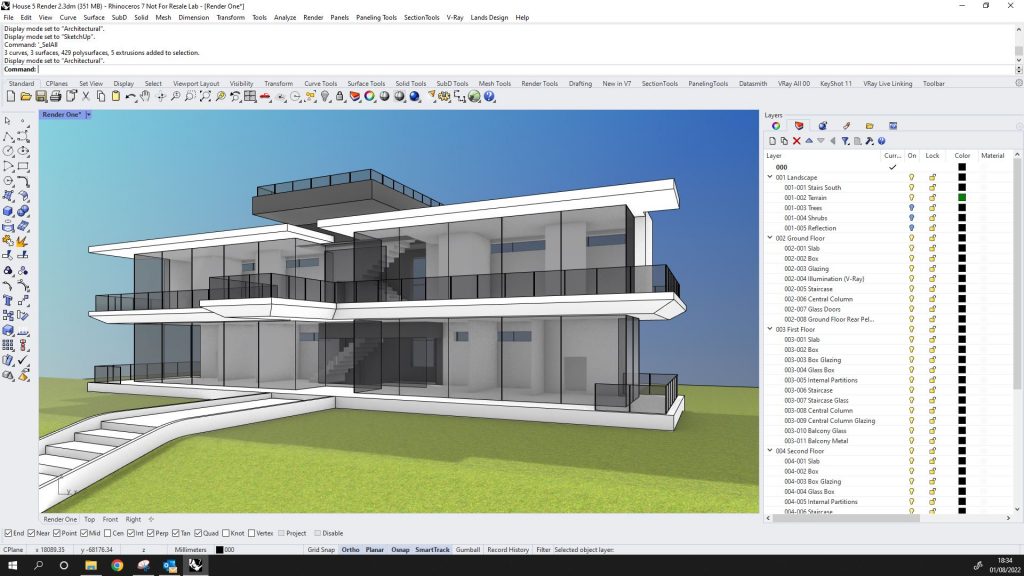Toggle Osnap in the status bar
The image size is (1024, 576).
tap(400, 550)
